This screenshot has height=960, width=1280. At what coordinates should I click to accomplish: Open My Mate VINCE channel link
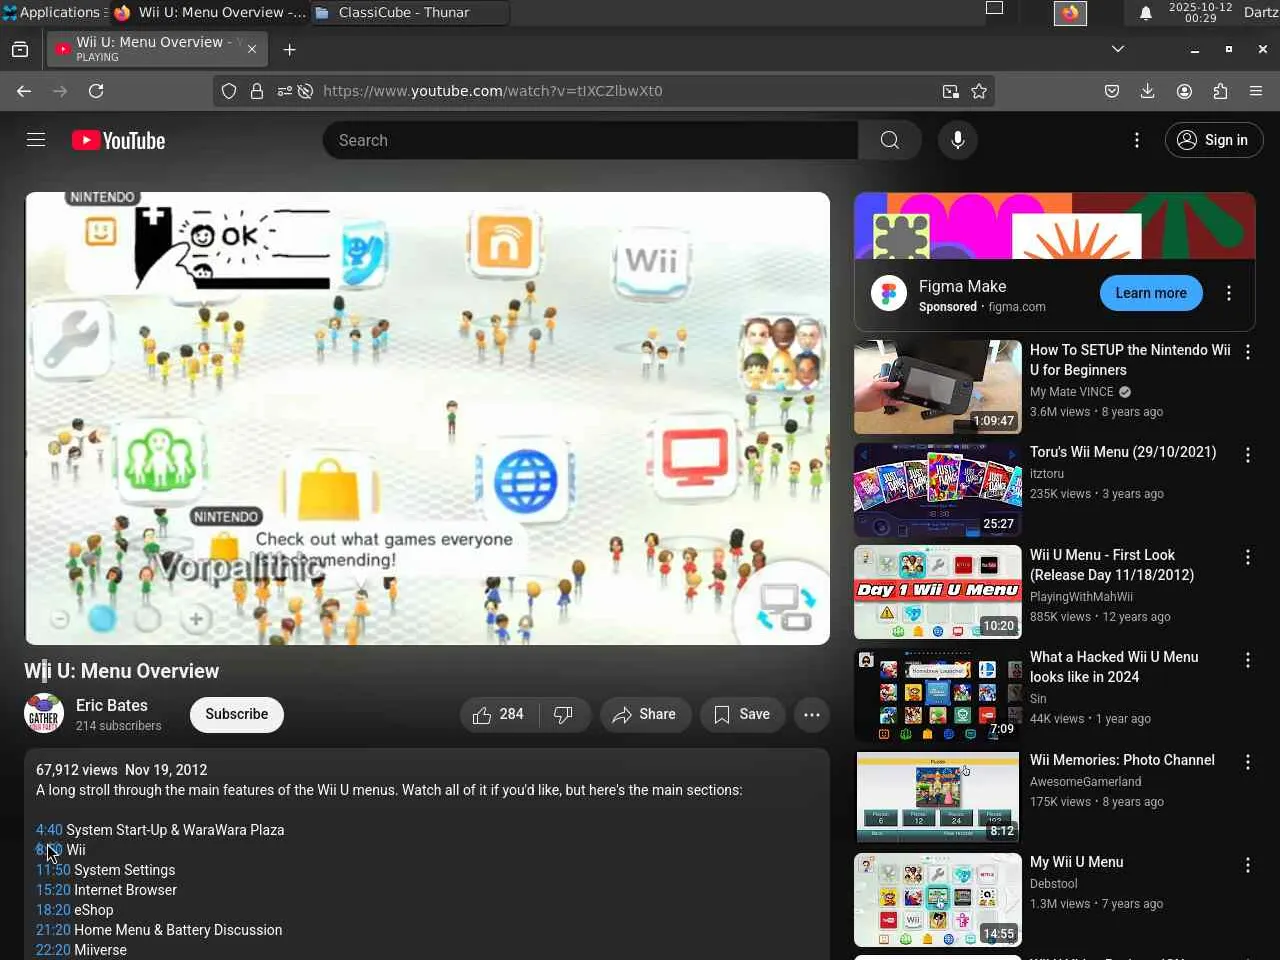[1072, 392]
